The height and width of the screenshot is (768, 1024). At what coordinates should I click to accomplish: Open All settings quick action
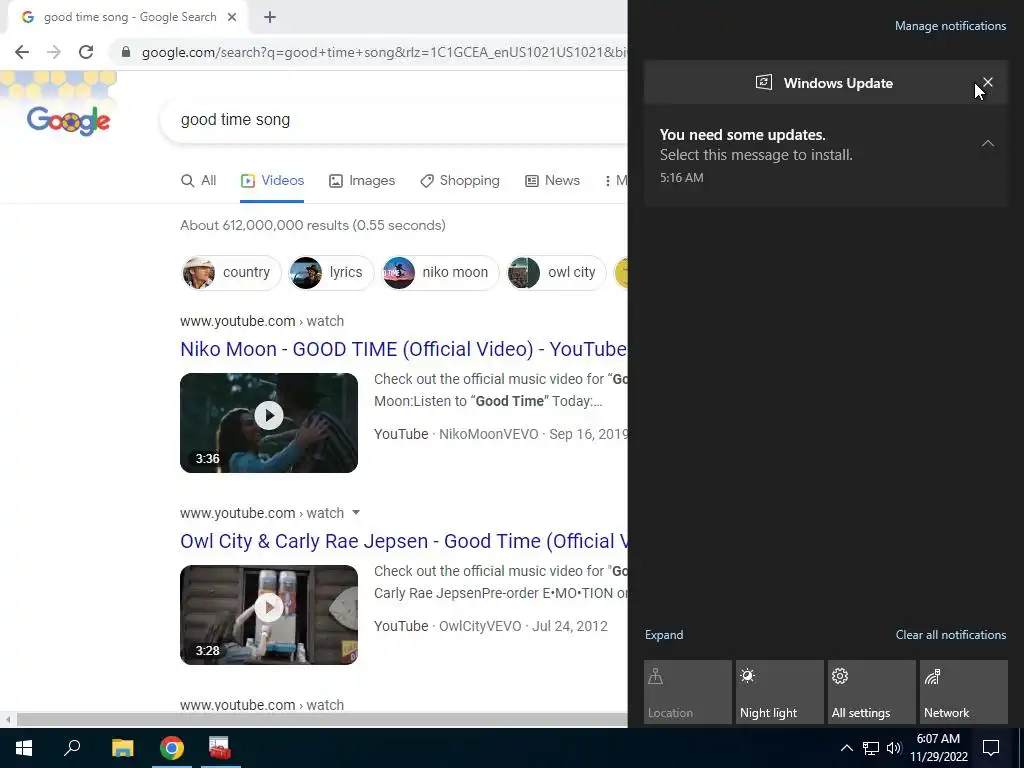(x=872, y=692)
